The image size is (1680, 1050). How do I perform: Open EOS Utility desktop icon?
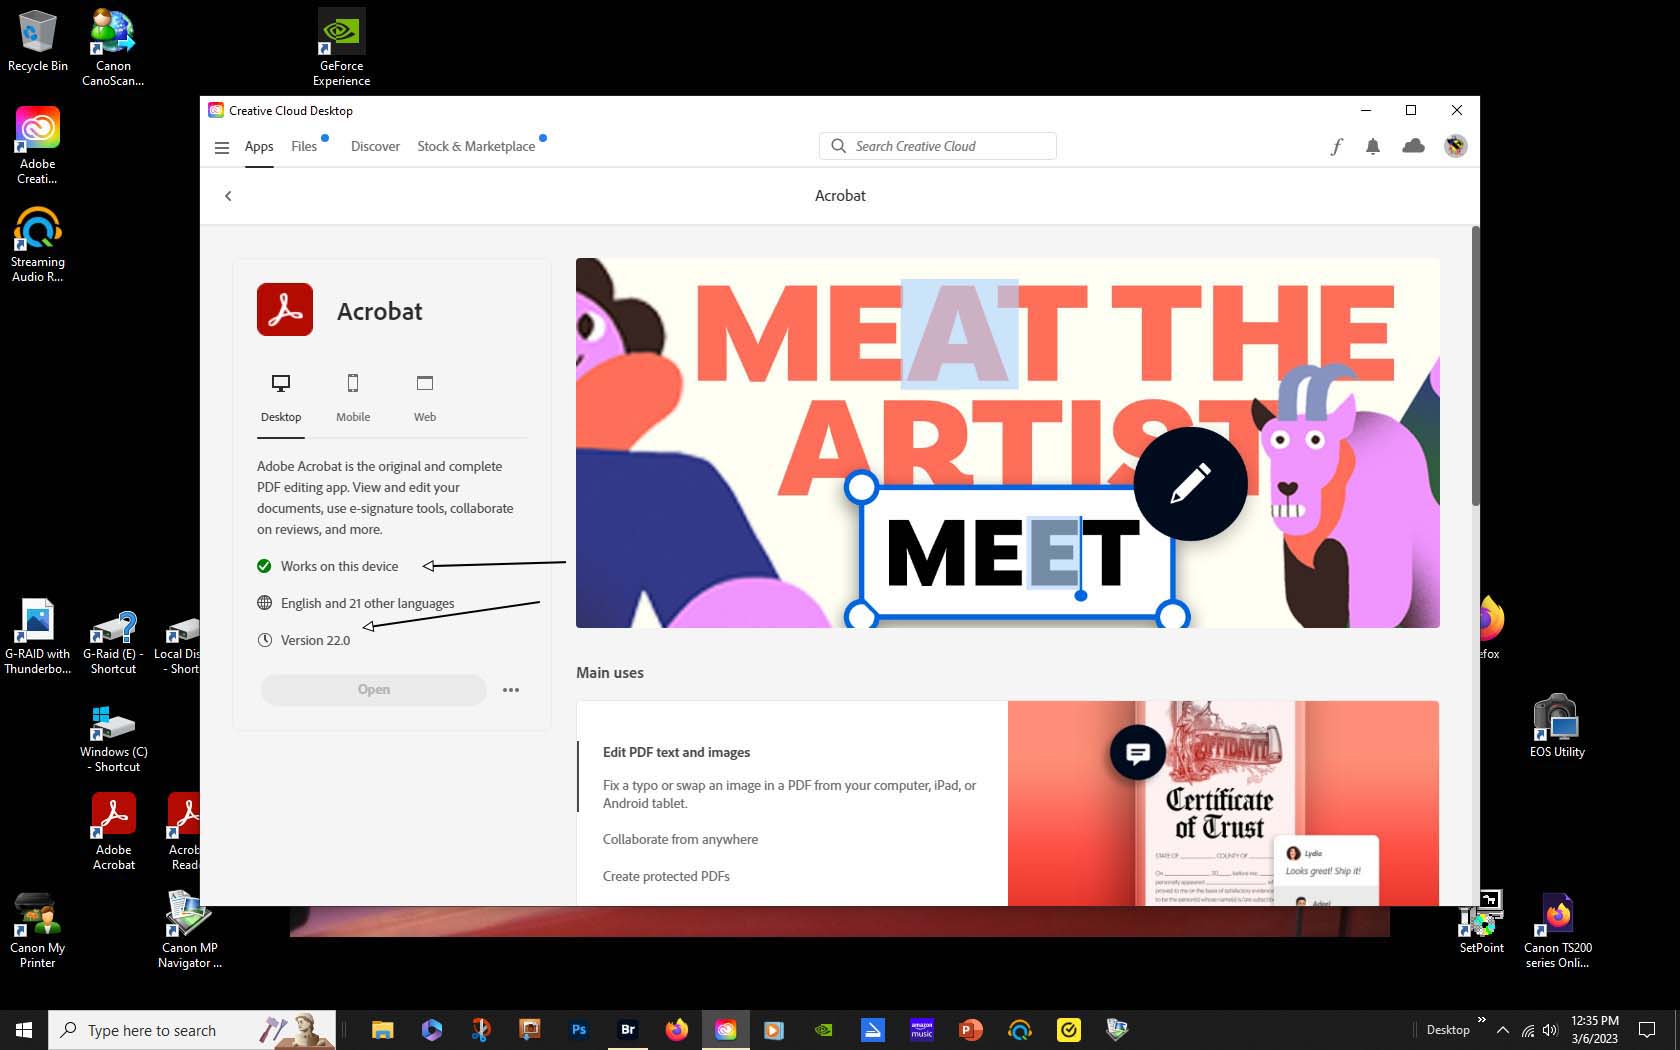(x=1557, y=726)
